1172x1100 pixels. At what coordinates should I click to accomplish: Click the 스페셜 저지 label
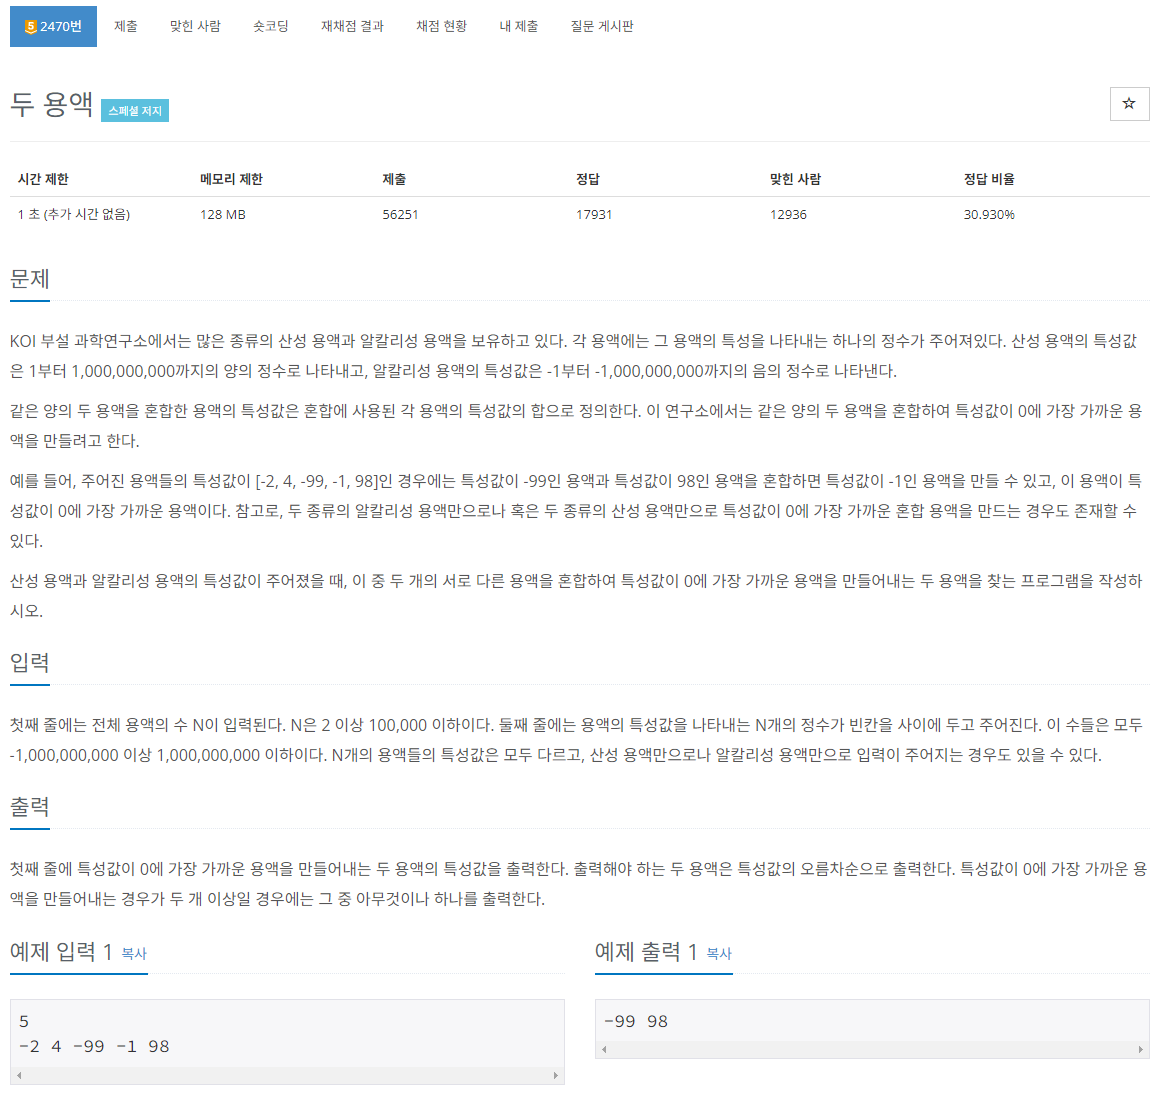coord(135,111)
